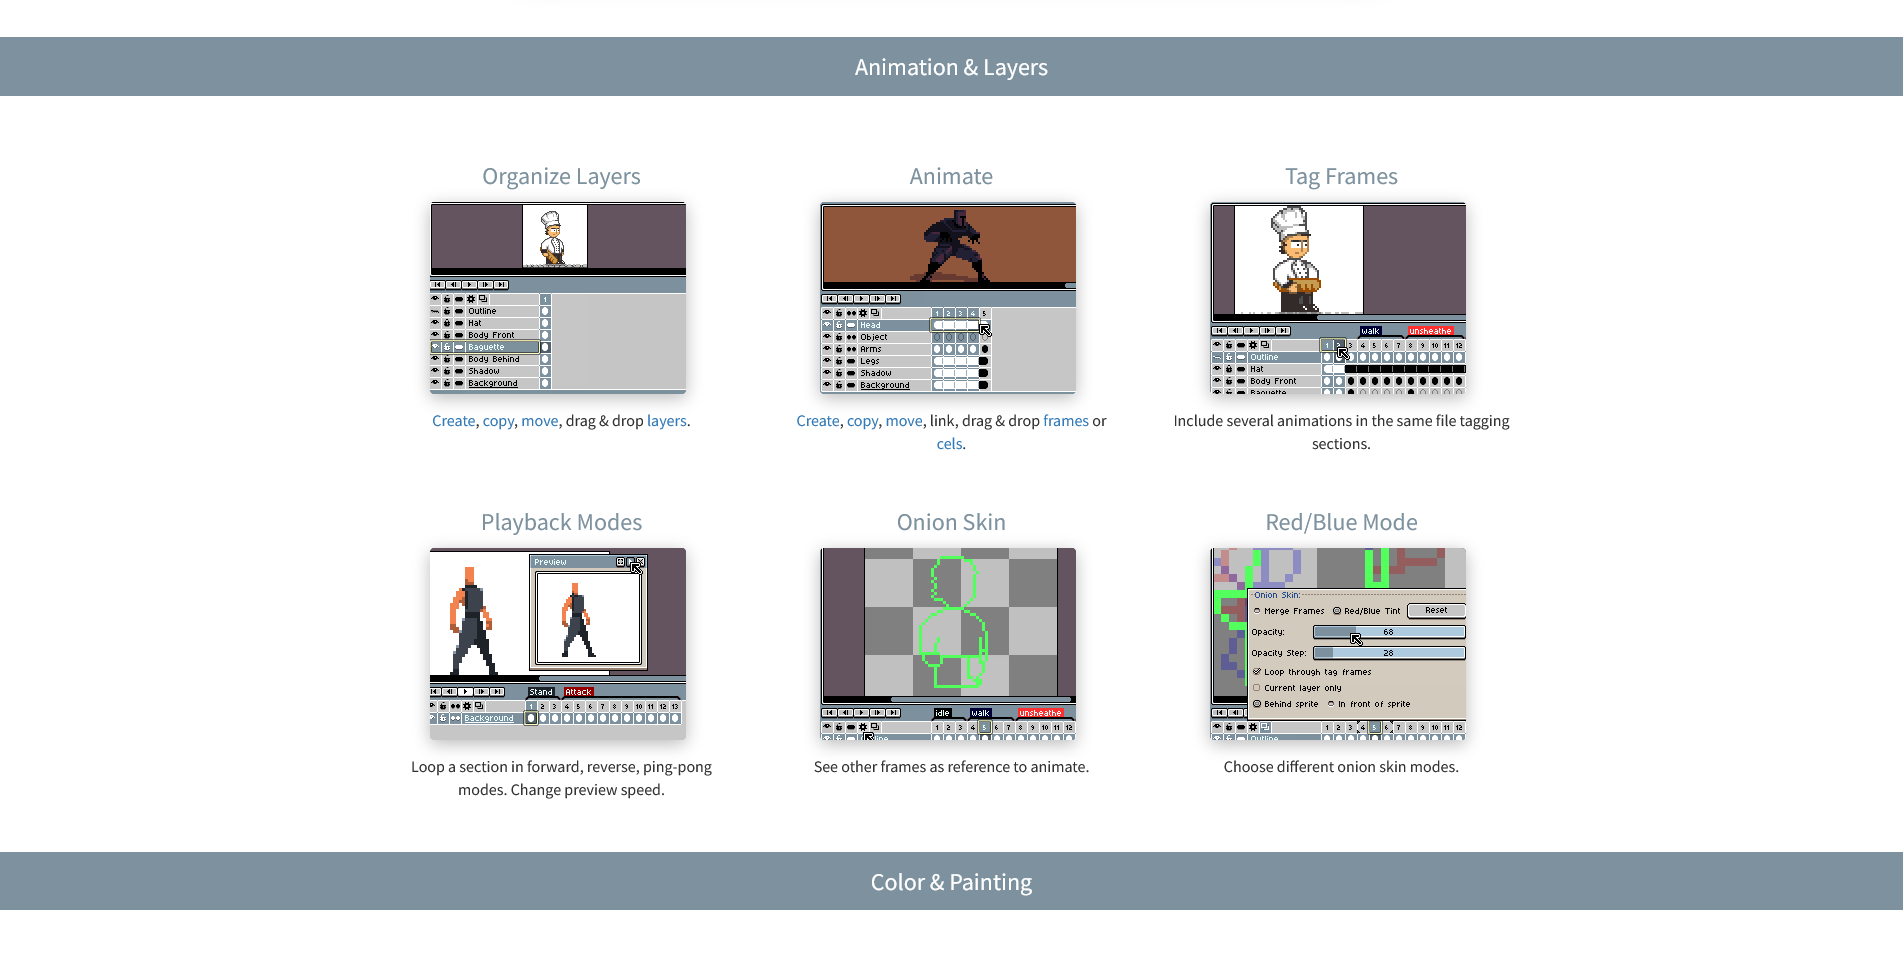This screenshot has height=955, width=1903.
Task: Open the Red/Blue Mode settings screenshot
Action: pyautogui.click(x=1338, y=644)
